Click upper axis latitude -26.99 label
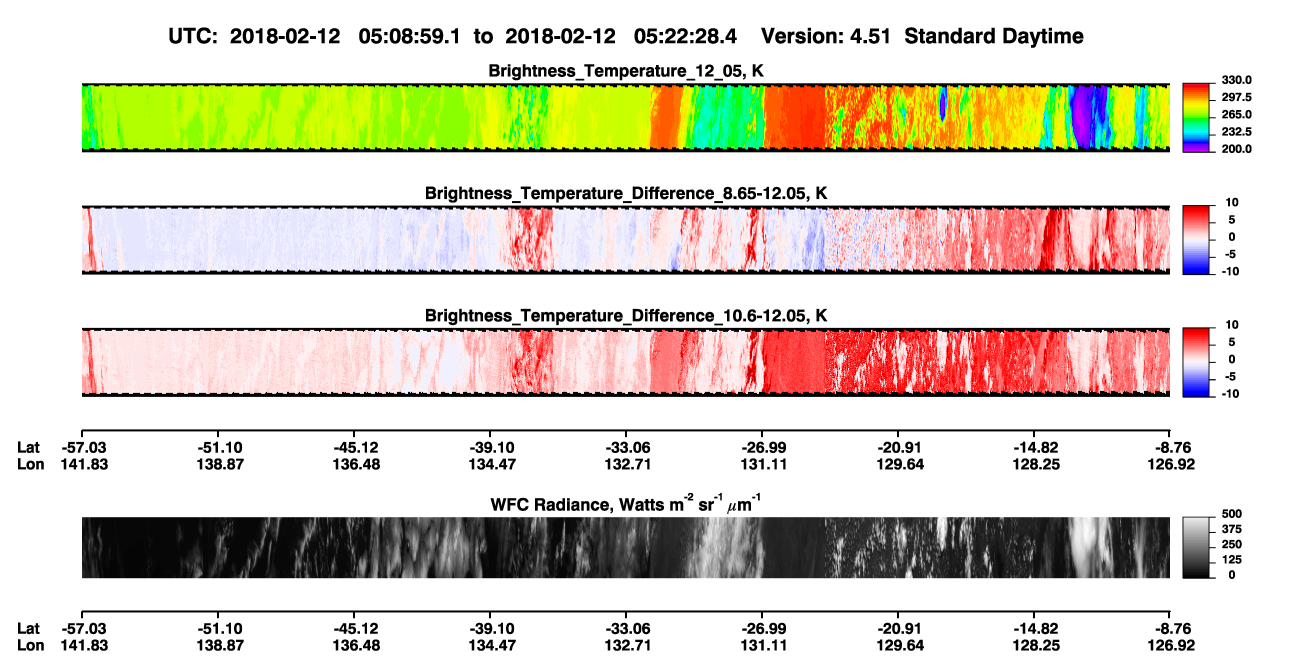The width and height of the screenshot is (1300, 667). coord(762,448)
